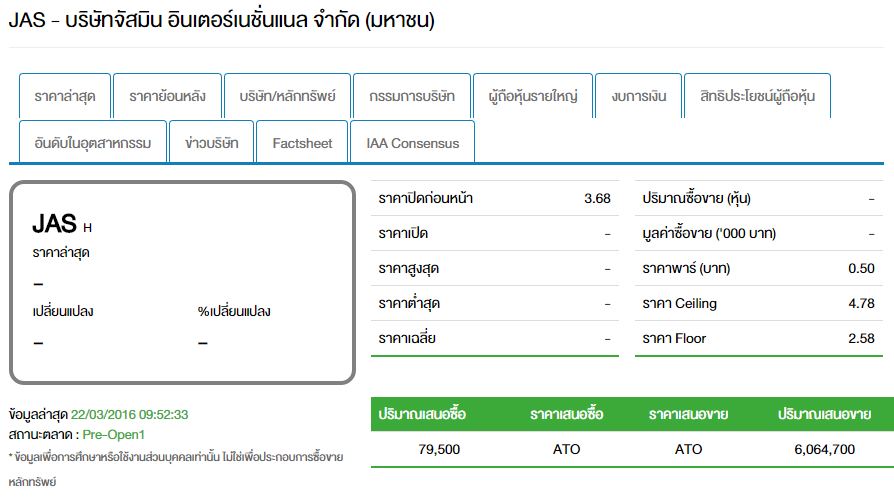
Task: Click the disclaimer note below market status
Action: click(176, 469)
